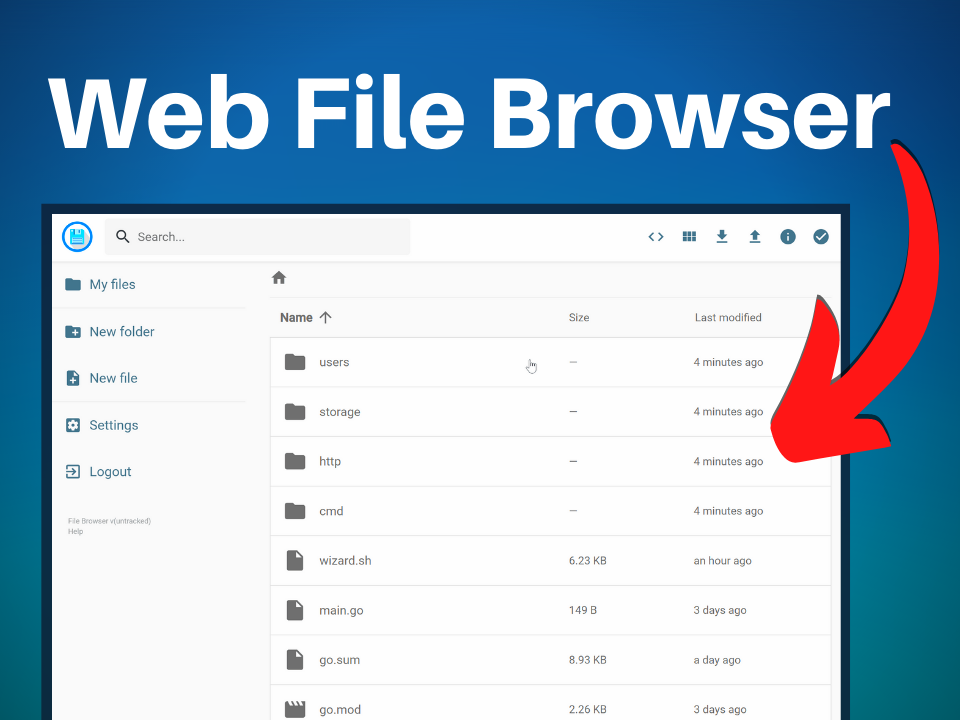Click the download icon in the toolbar
Viewport: 960px width, 720px height.
pyautogui.click(x=722, y=237)
